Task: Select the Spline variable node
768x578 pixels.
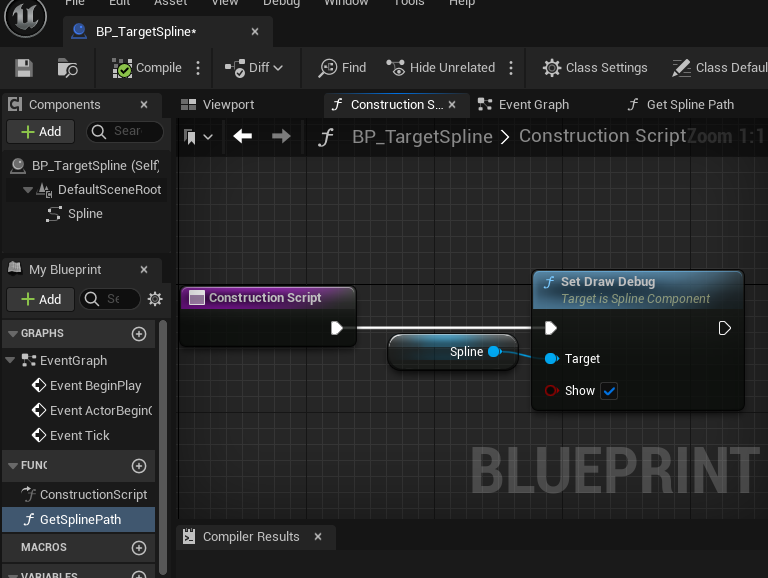Action: pos(453,352)
